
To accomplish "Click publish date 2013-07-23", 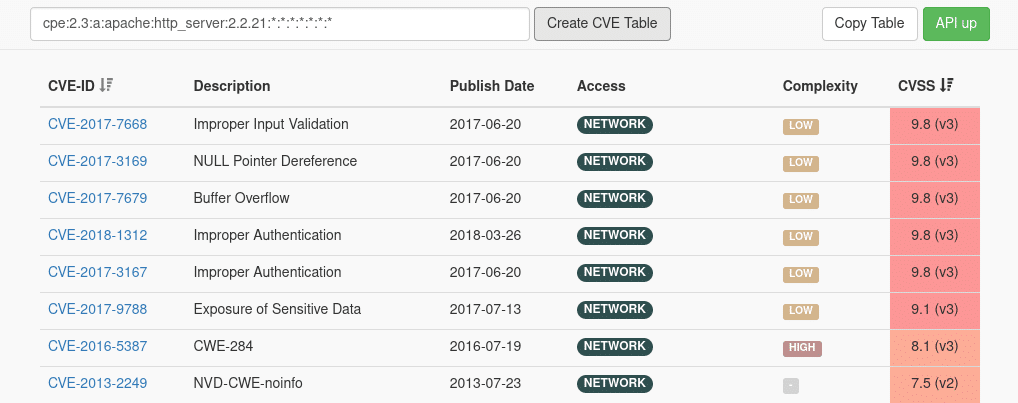I will [x=486, y=383].
